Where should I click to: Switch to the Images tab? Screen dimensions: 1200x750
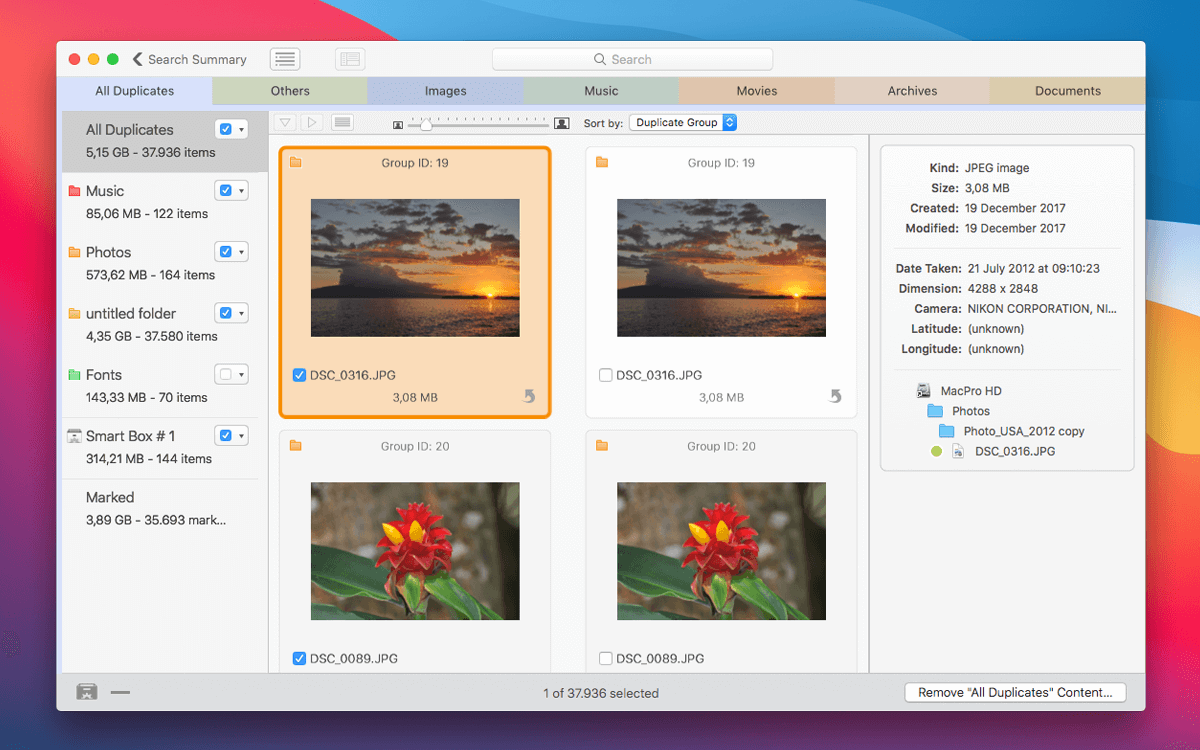446,91
